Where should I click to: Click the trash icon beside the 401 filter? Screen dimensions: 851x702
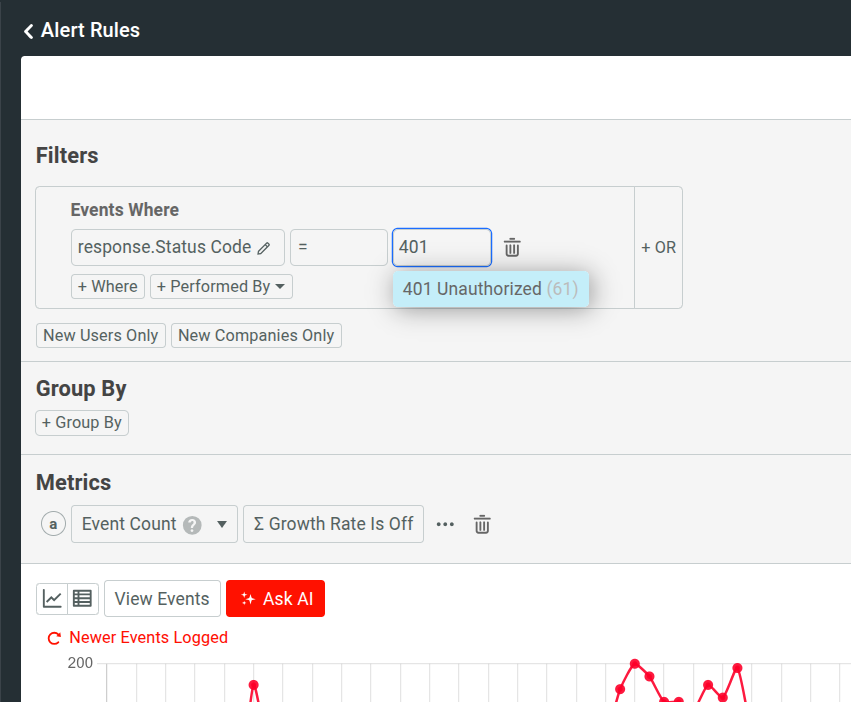pos(512,247)
